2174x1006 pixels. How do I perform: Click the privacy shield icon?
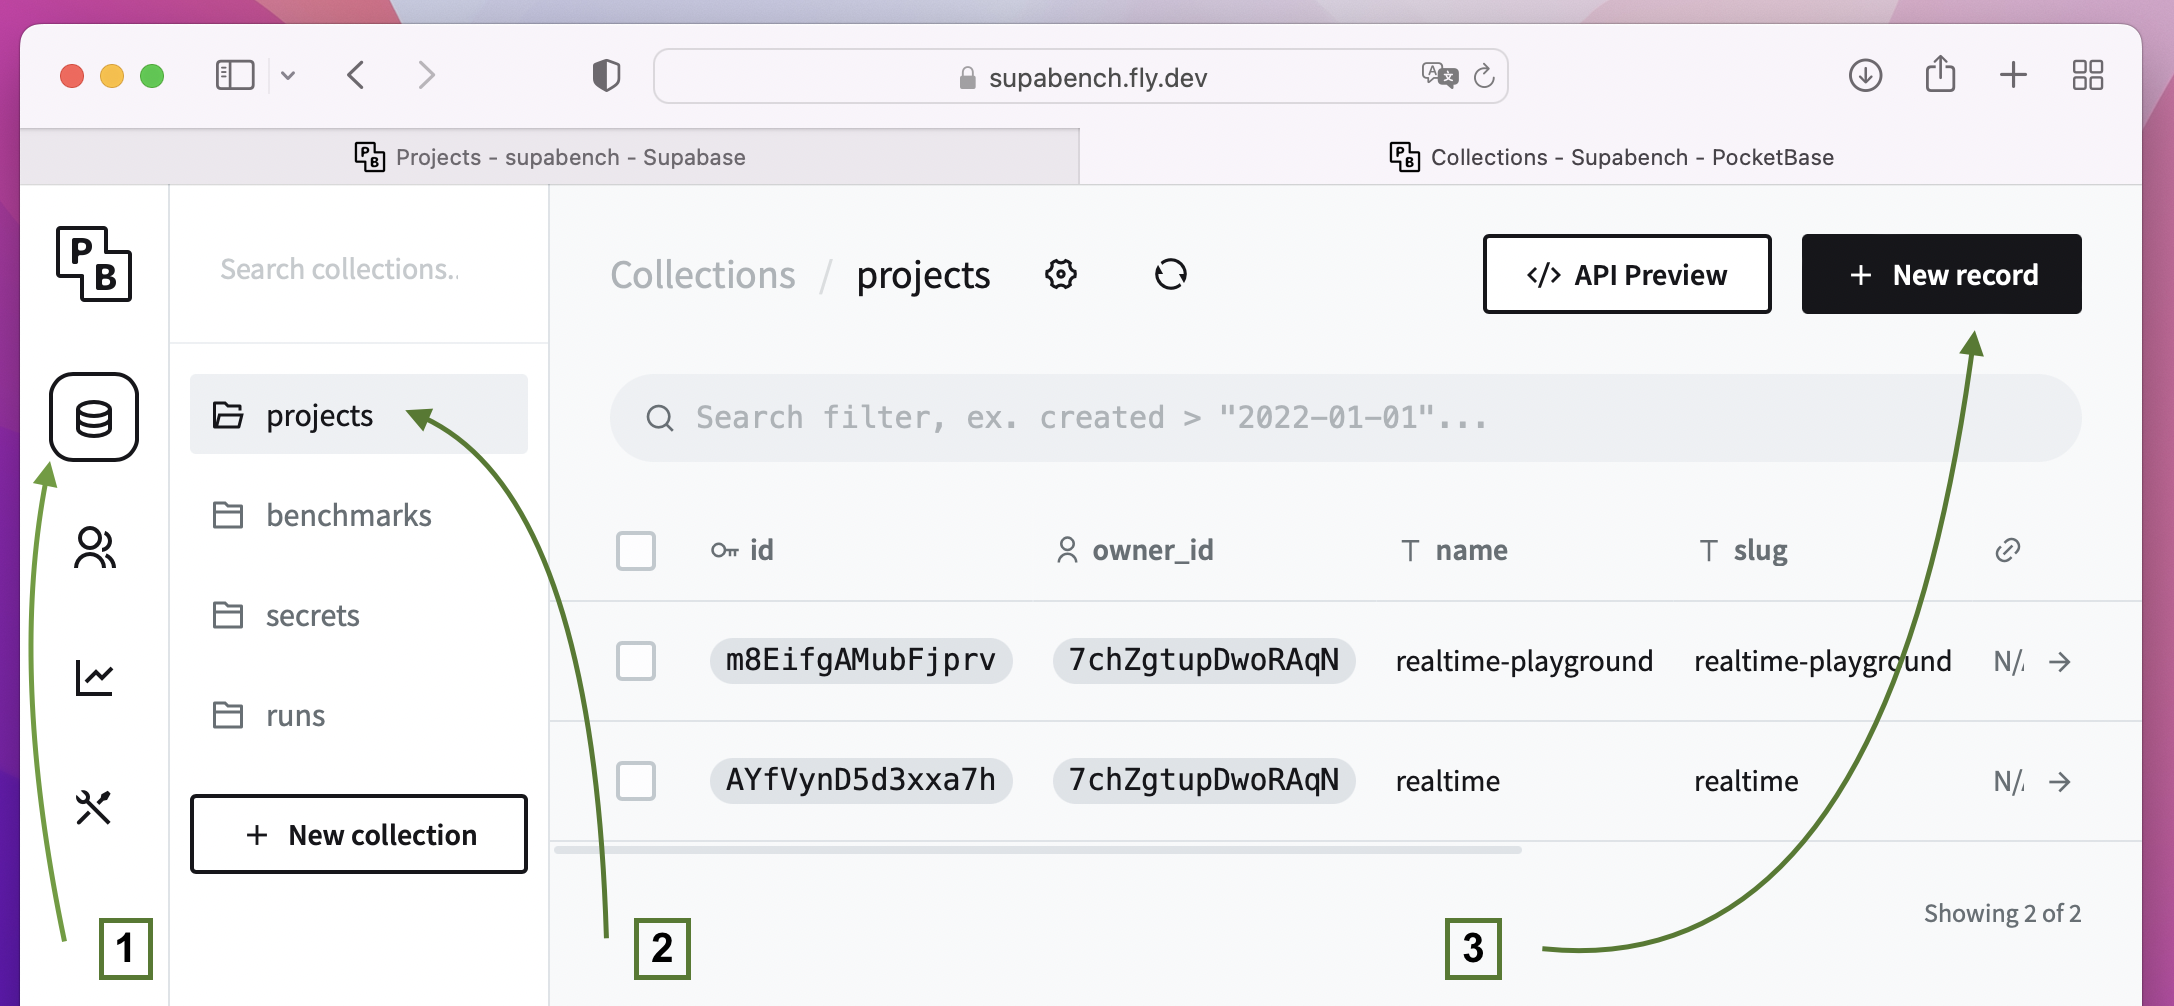(606, 75)
